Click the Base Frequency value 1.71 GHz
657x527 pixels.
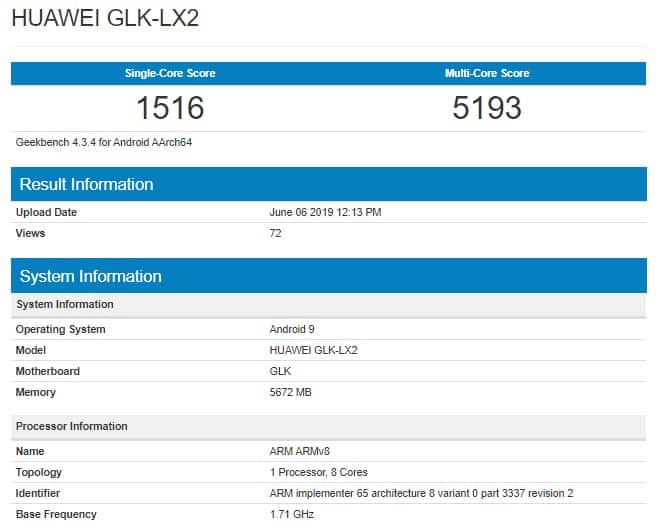point(292,514)
